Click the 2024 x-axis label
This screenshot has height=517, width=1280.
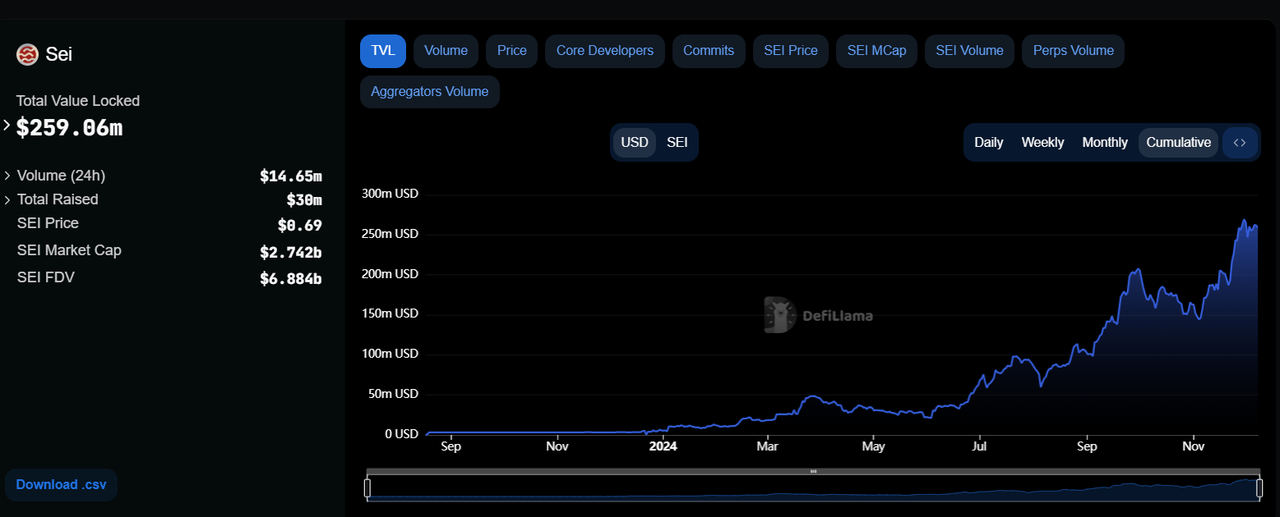[662, 447]
